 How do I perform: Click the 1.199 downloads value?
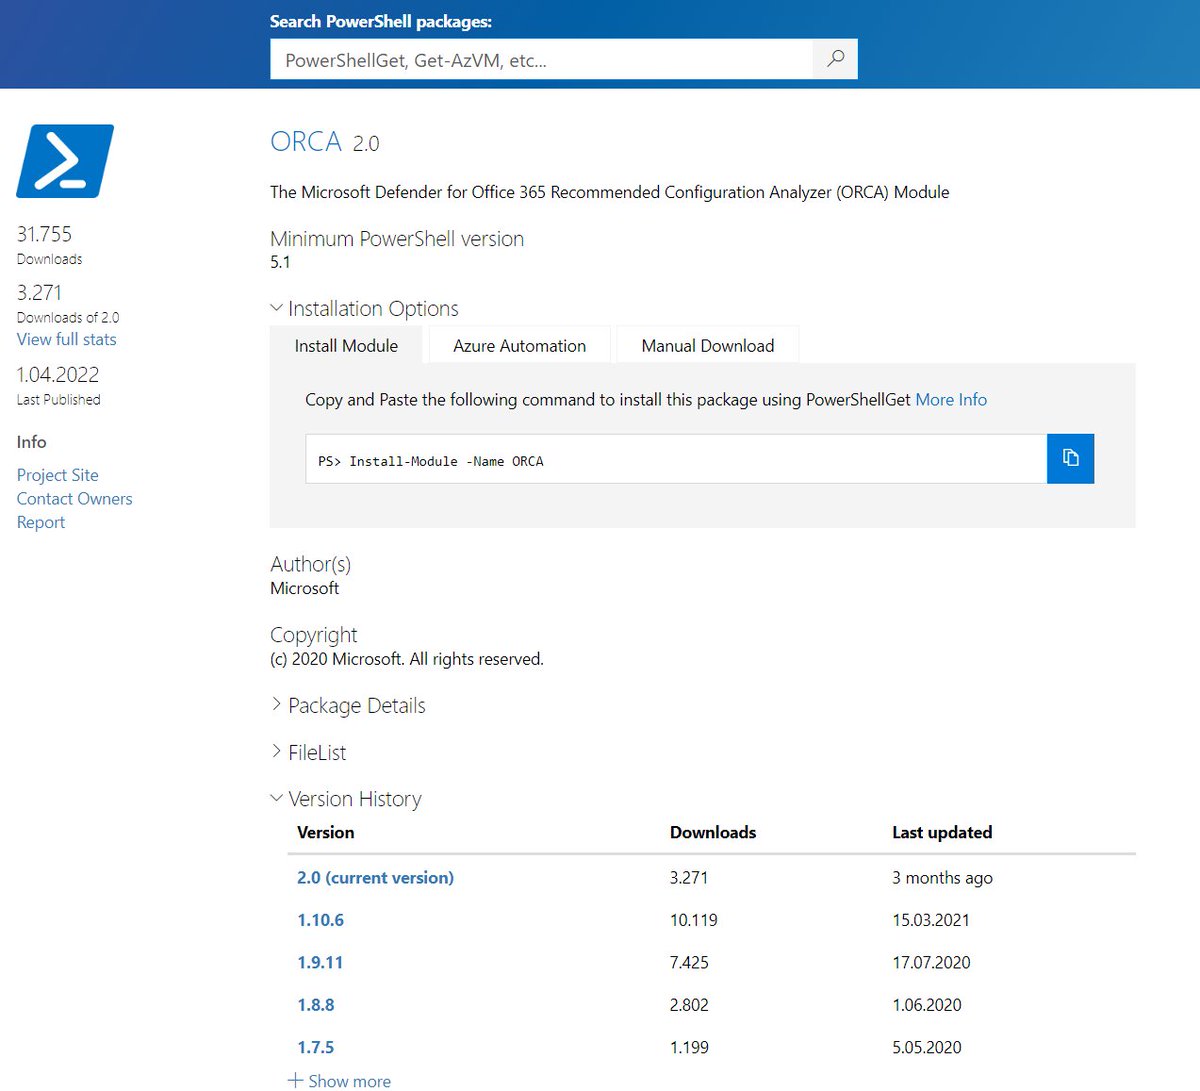click(x=689, y=1047)
